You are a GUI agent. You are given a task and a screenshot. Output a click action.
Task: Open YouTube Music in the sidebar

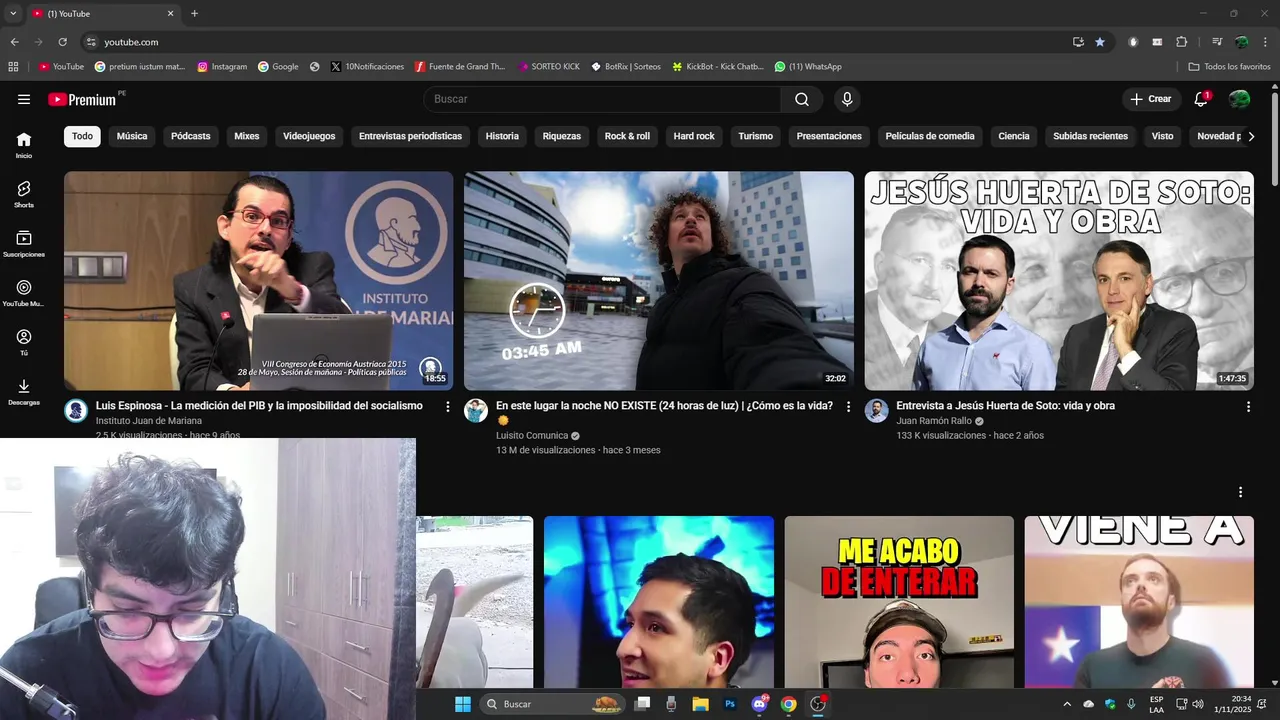tap(24, 293)
